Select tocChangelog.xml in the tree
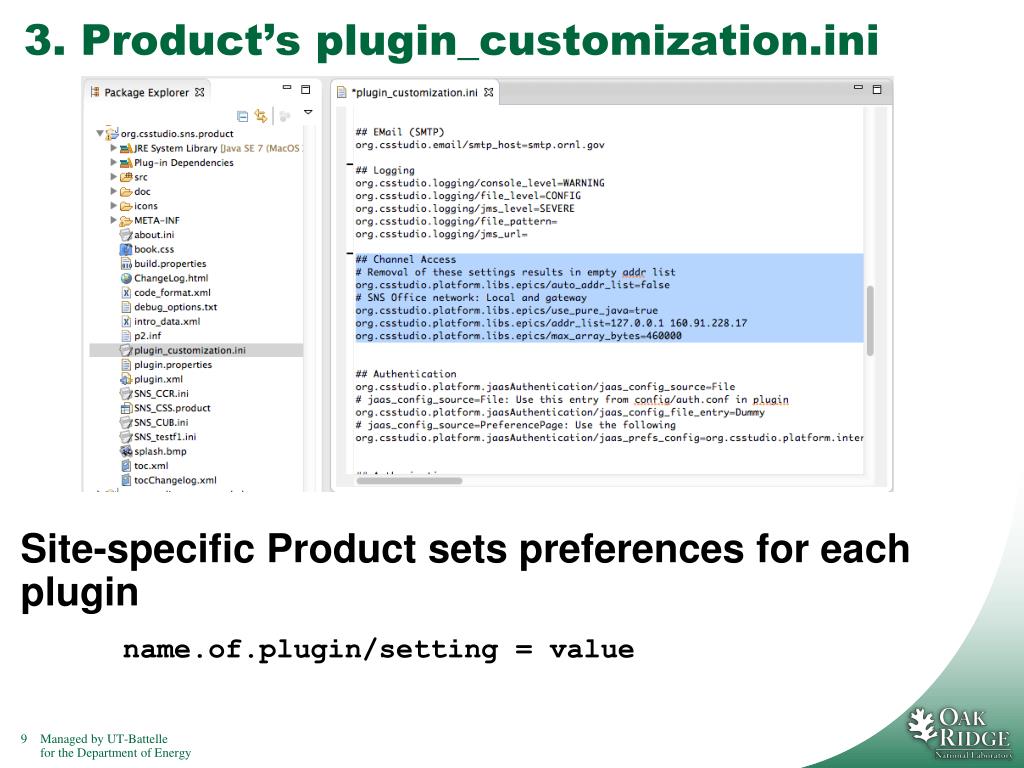Viewport: 1024px width, 768px height. (175, 480)
